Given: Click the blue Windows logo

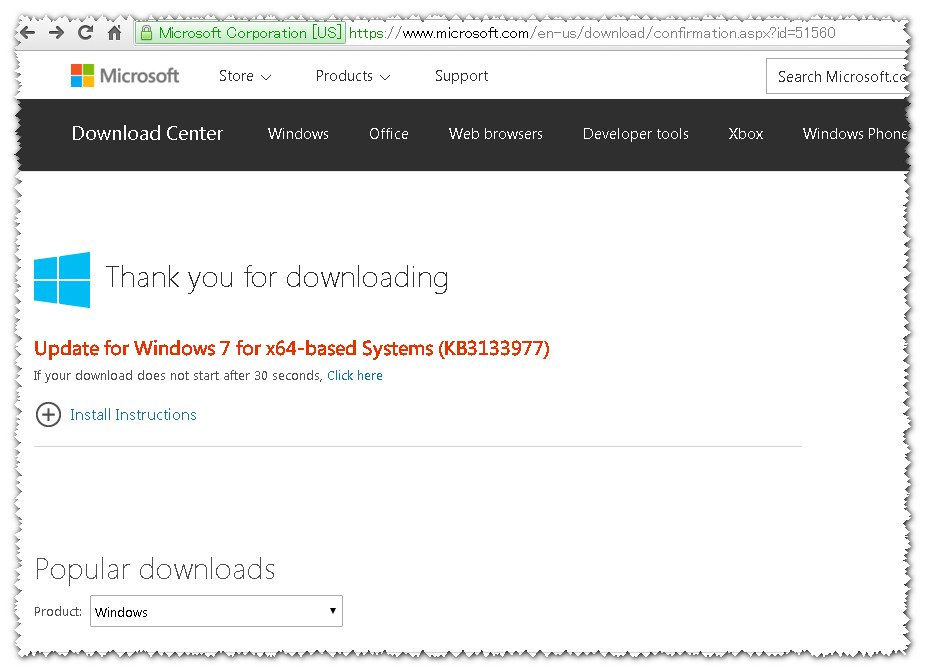Looking at the screenshot, I should (62, 280).
